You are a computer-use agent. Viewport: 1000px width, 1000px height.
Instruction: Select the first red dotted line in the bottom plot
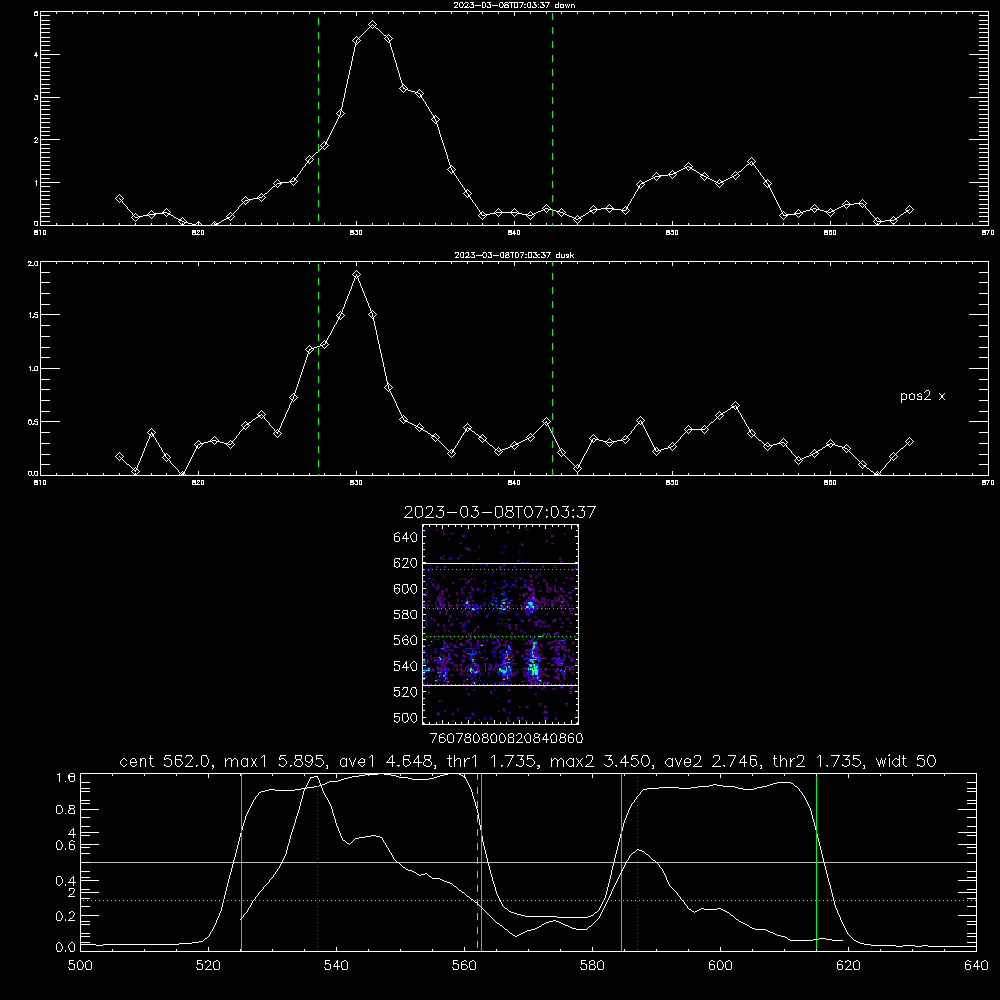point(318,861)
